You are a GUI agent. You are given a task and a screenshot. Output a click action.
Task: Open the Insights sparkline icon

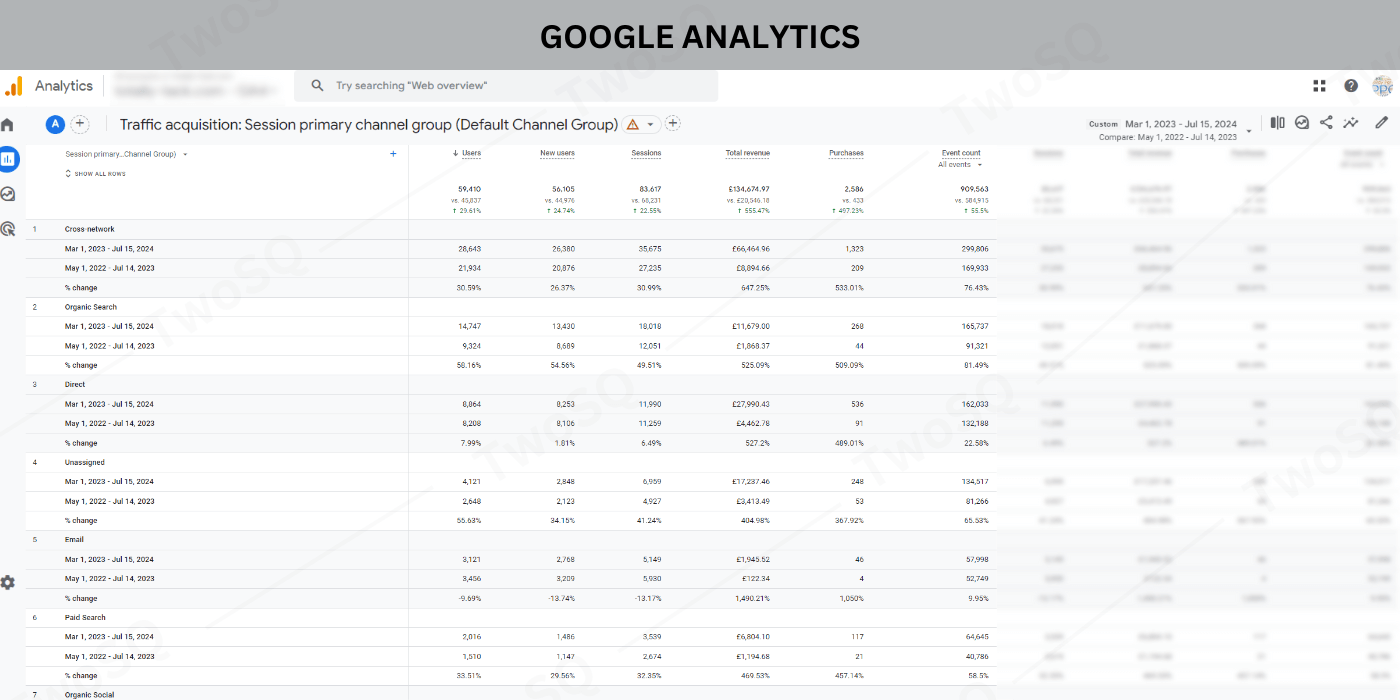pos(1351,123)
